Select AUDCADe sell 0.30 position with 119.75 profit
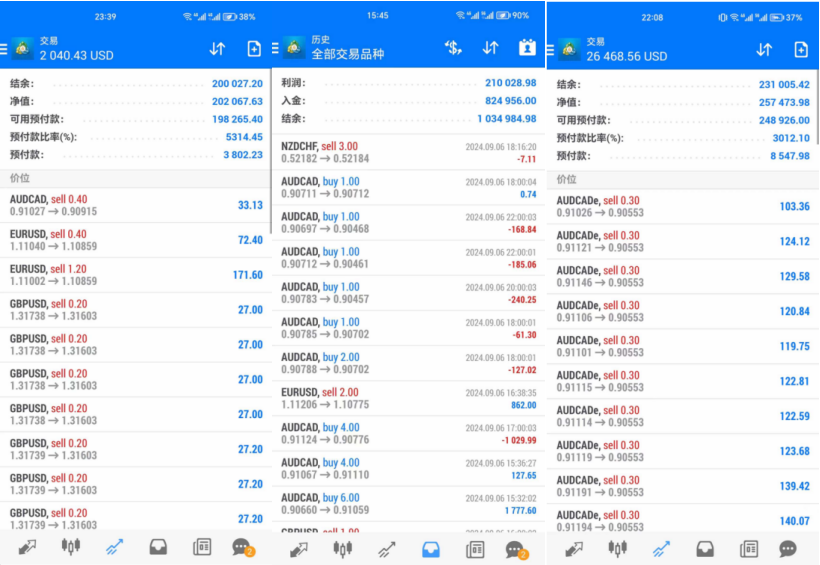This screenshot has height=565, width=820. 683,346
